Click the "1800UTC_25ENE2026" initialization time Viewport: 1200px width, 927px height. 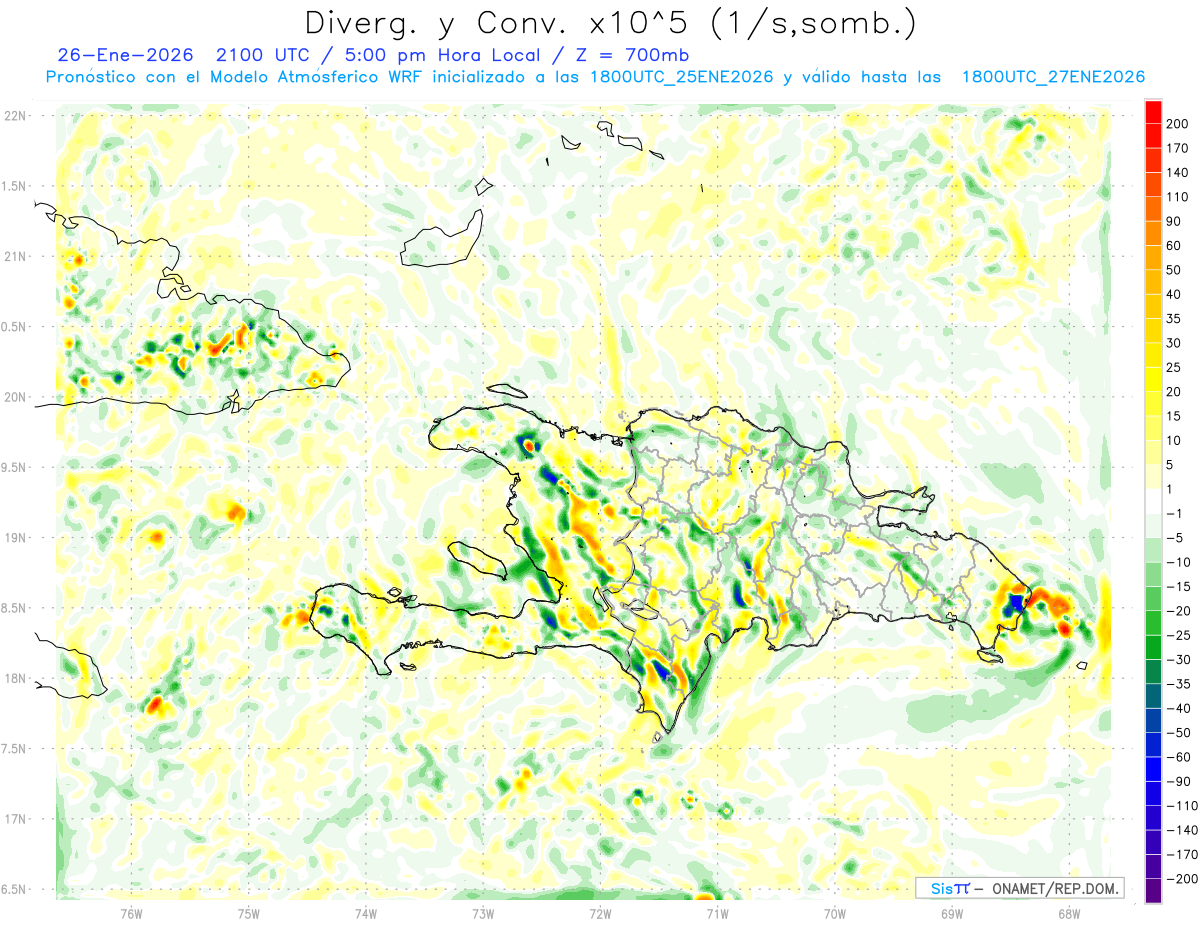tap(681, 77)
